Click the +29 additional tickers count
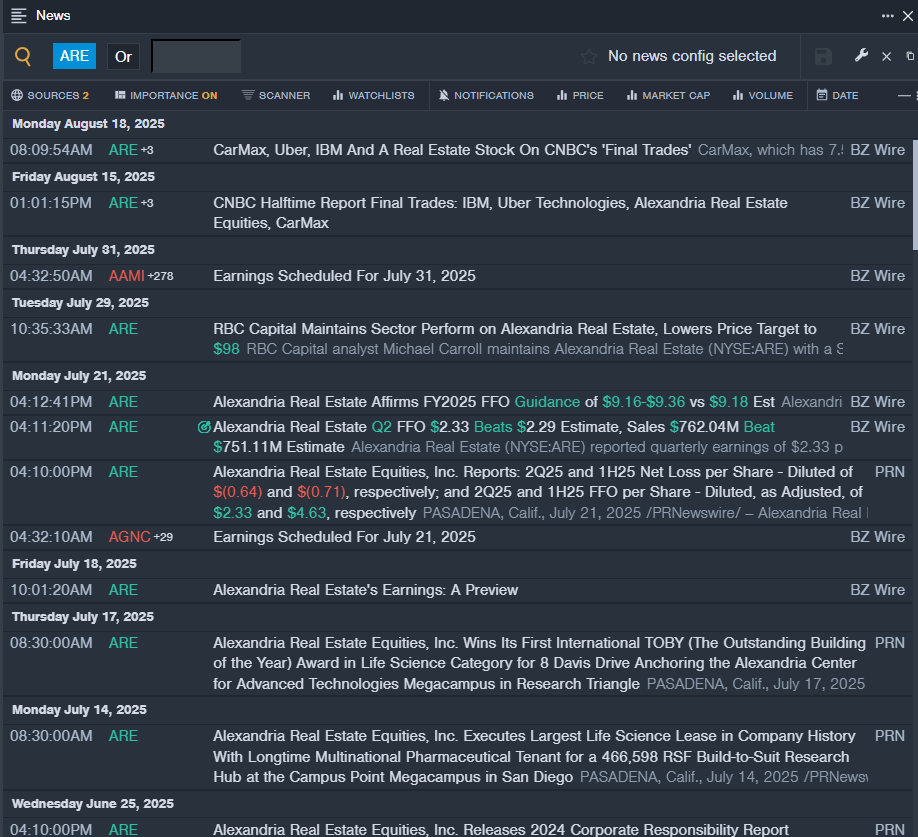 pos(163,537)
